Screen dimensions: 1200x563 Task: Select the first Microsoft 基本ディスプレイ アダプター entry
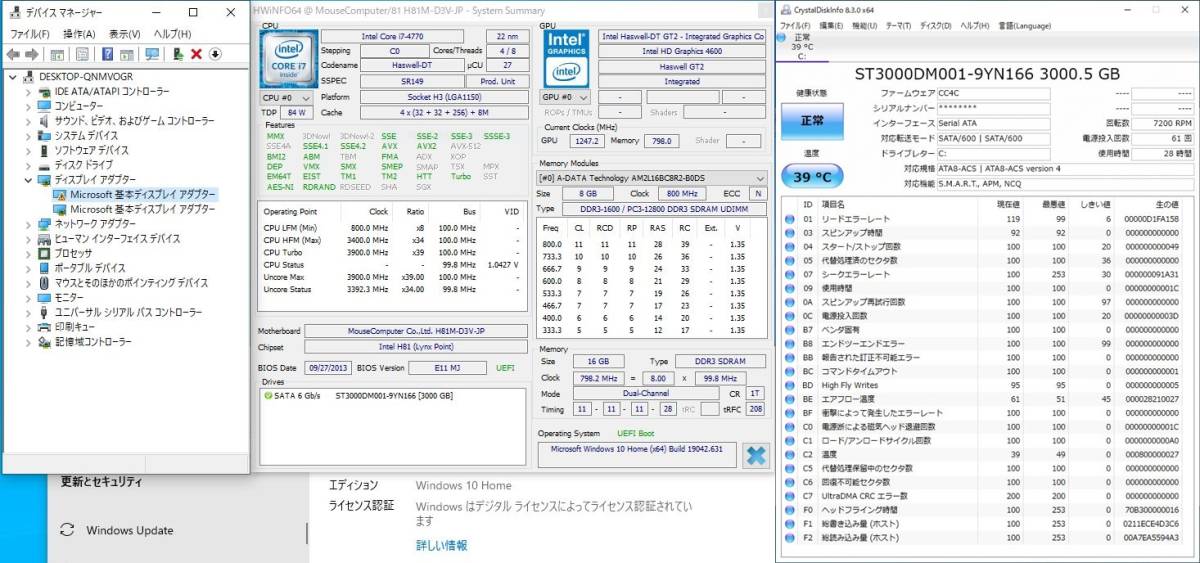coord(133,195)
